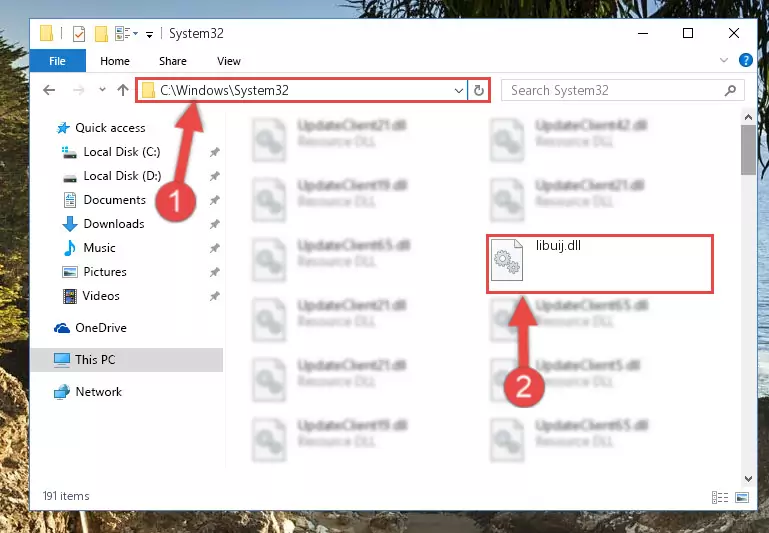Viewport: 769px width, 533px height.
Task: Click the 191 items status text
Action: pyautogui.click(x=66, y=496)
